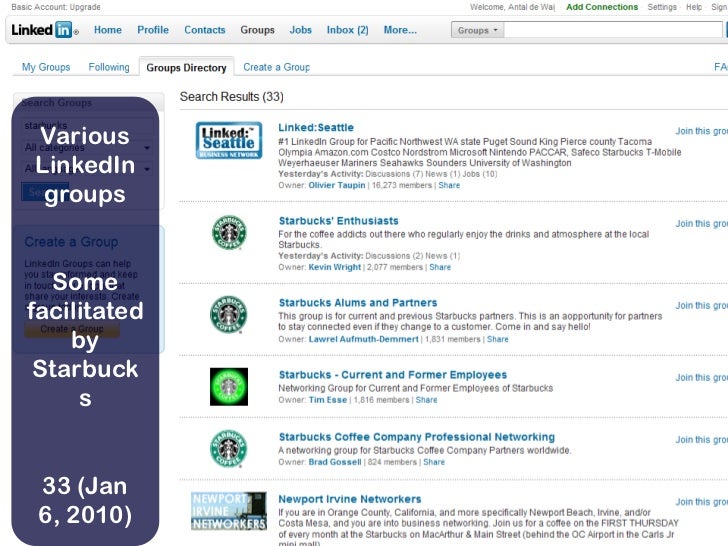Click the Starbucks Coffee Company Professional Networking logo
This screenshot has height=546, width=728.
(228, 448)
